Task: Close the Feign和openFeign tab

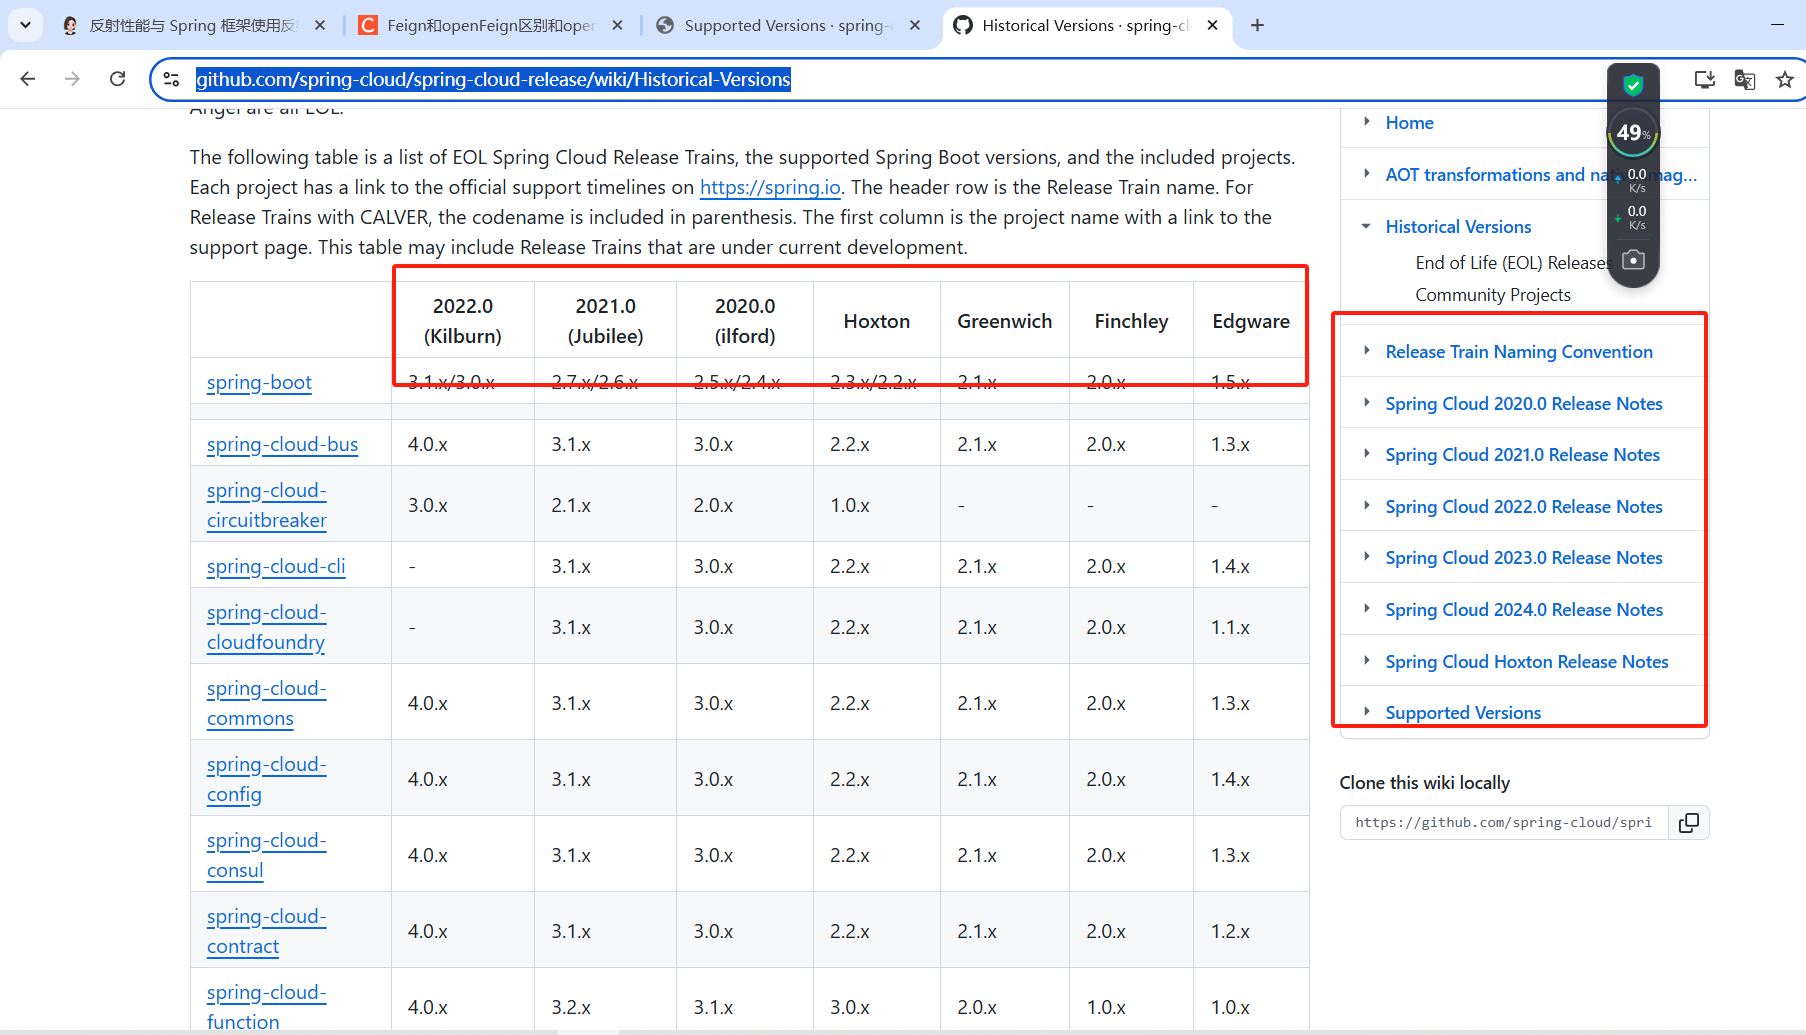Action: (617, 25)
